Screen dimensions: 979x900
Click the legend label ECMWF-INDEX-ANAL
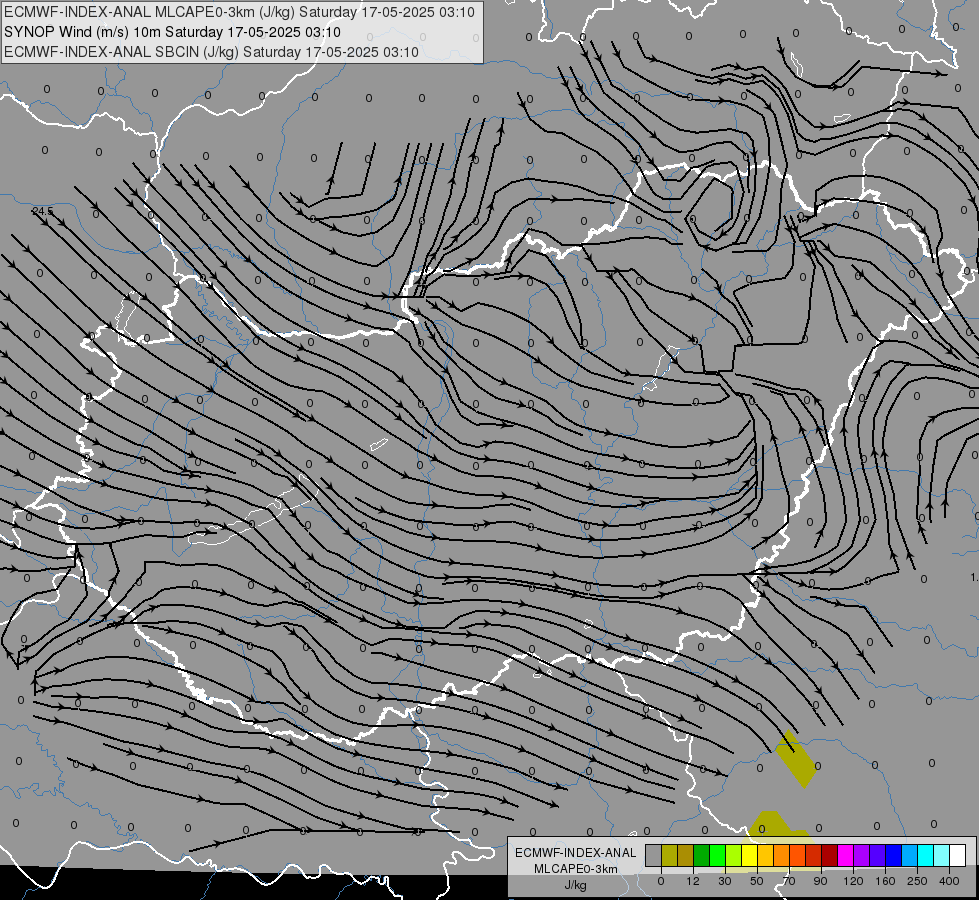pyautogui.click(x=576, y=853)
